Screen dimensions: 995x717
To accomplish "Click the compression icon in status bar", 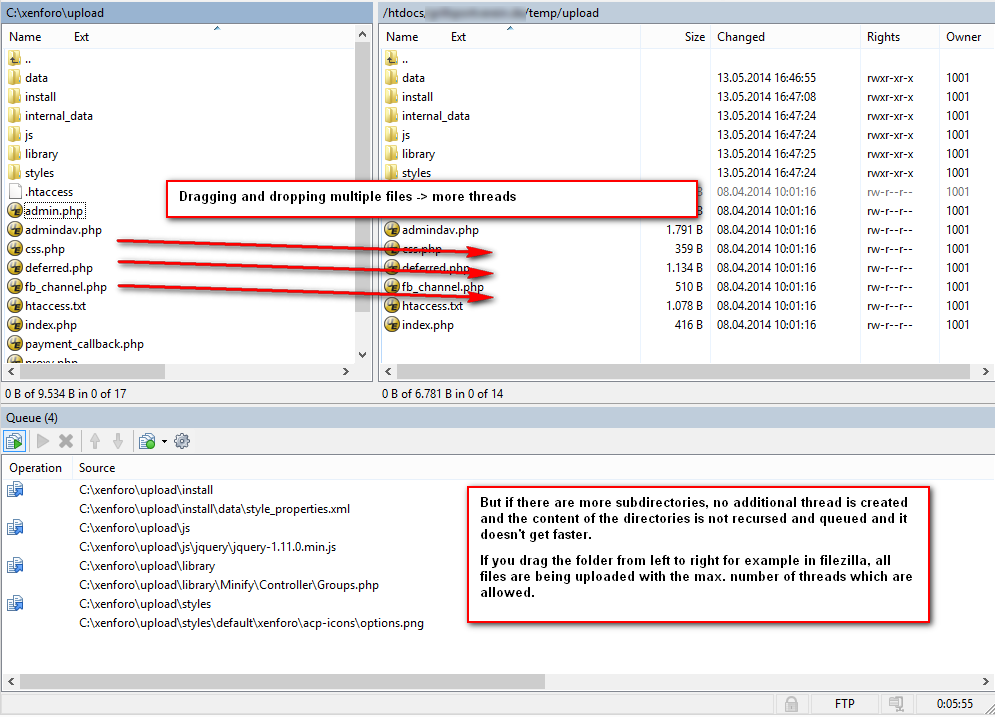I will [897, 704].
